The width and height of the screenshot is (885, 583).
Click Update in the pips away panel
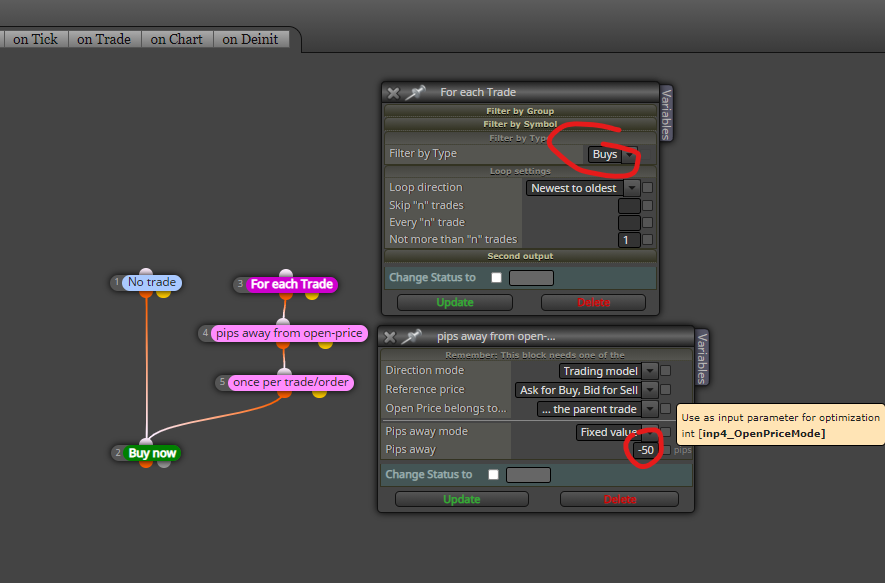click(462, 499)
